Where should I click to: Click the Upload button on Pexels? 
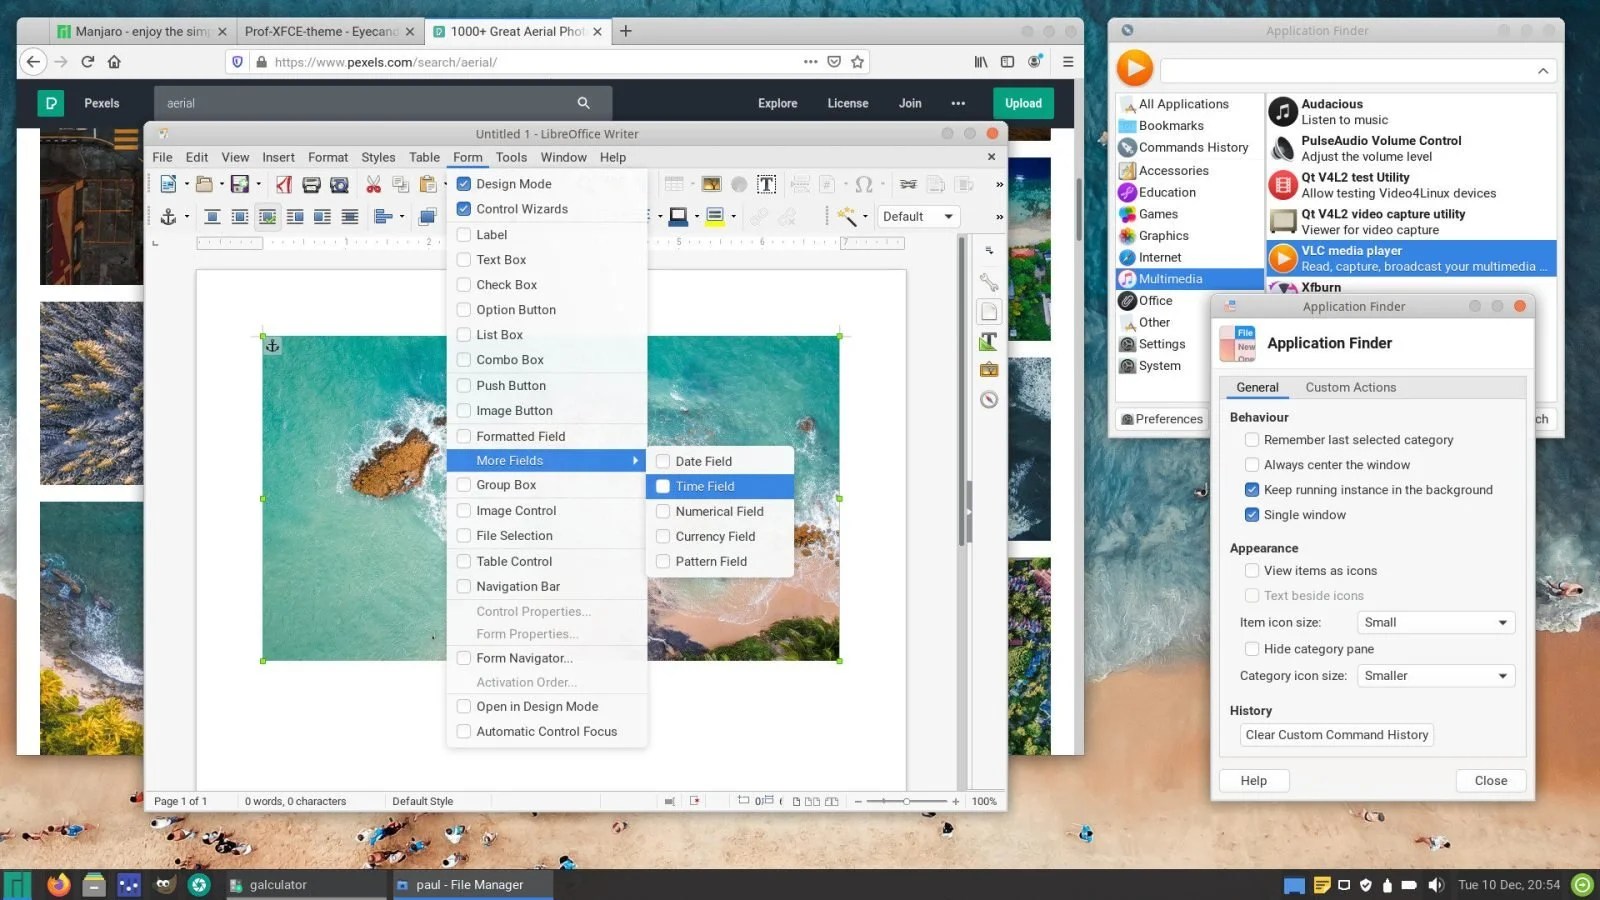click(1023, 103)
